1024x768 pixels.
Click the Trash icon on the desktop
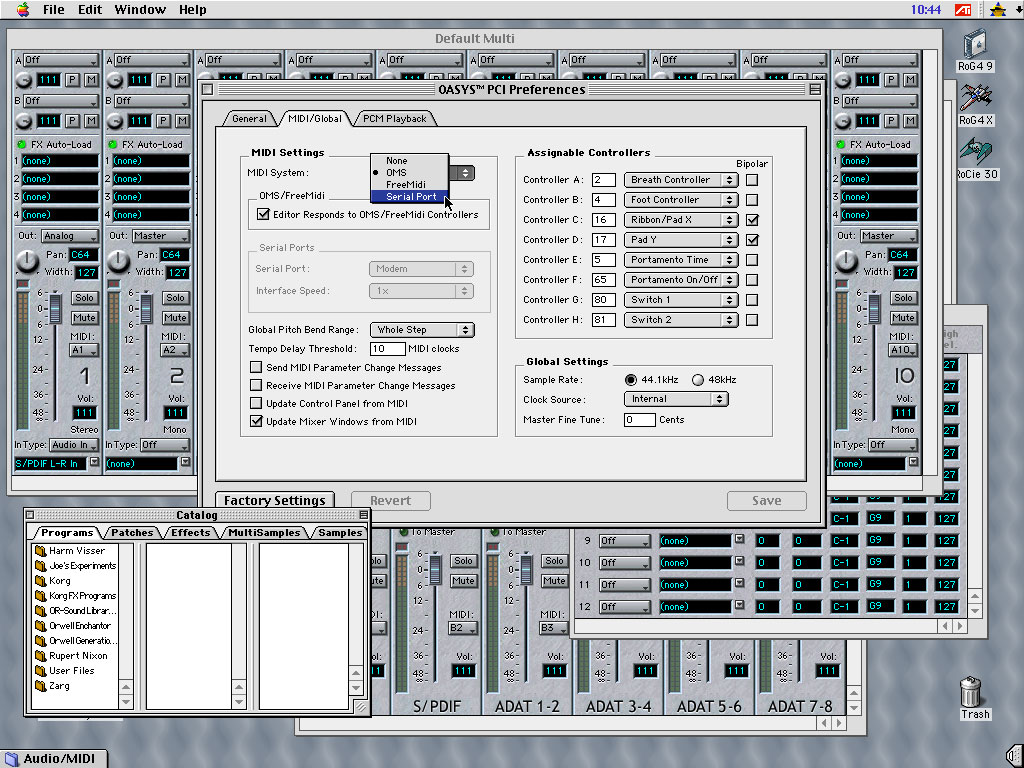971,692
